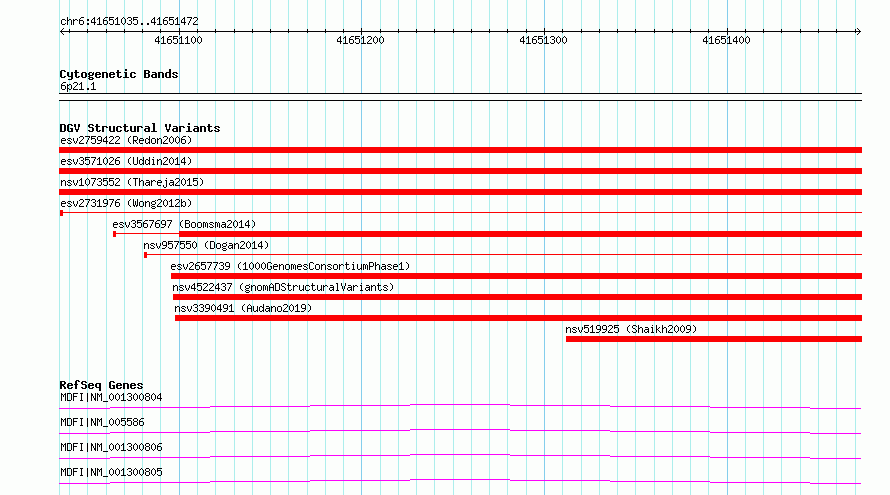Click the 6p21.1 cytogenetic band label
This screenshot has width=890, height=495.
coord(78,87)
